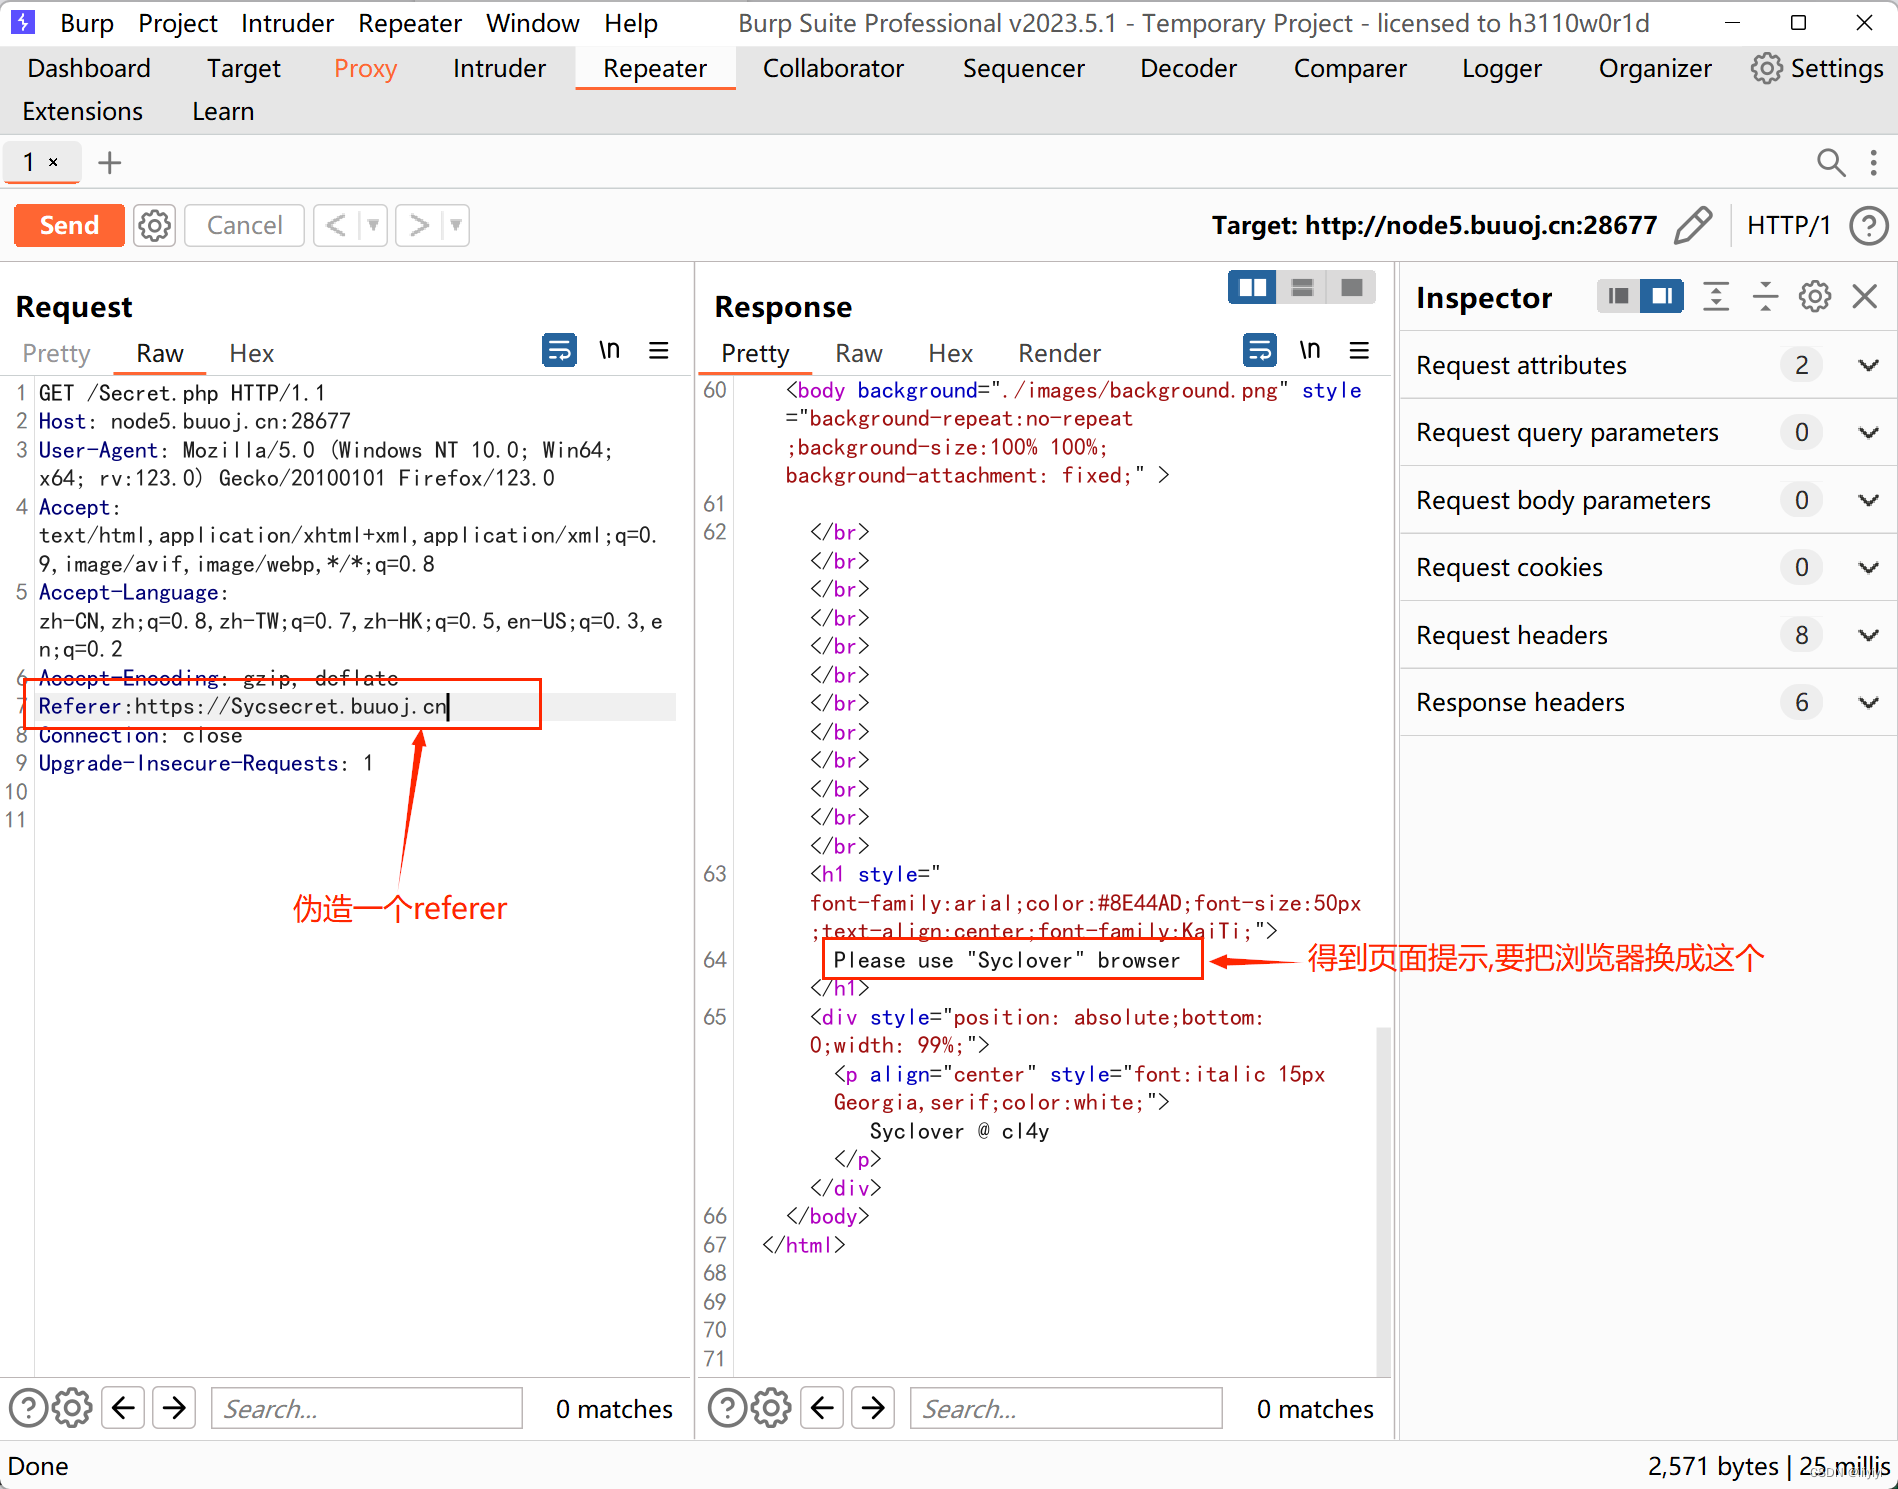Open the Proxy tab

365,68
